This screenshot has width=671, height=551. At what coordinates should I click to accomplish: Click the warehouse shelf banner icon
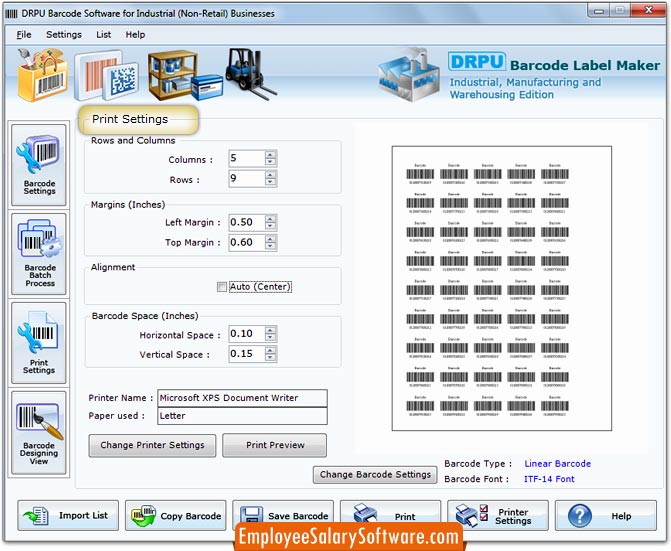185,76
